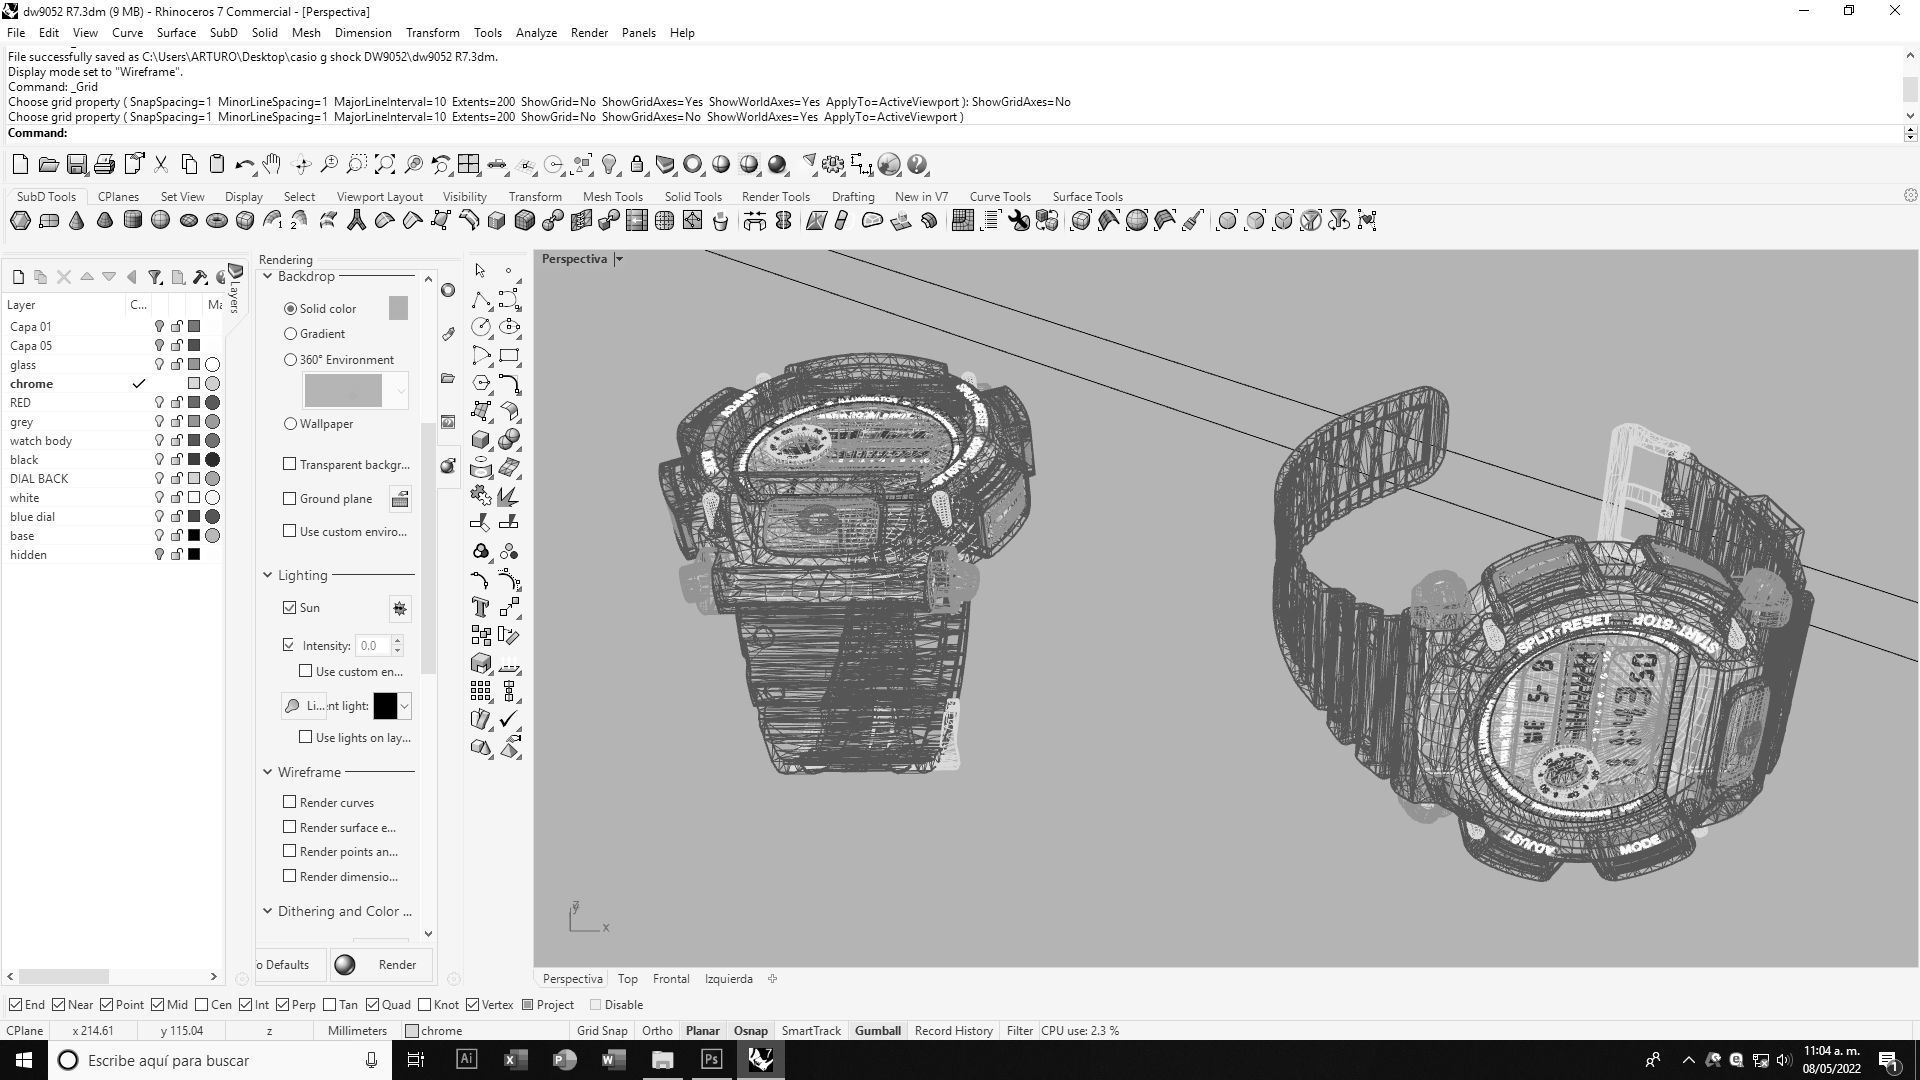The width and height of the screenshot is (1920, 1080).
Task: Click the padlock Lock objects icon
Action: [637, 165]
